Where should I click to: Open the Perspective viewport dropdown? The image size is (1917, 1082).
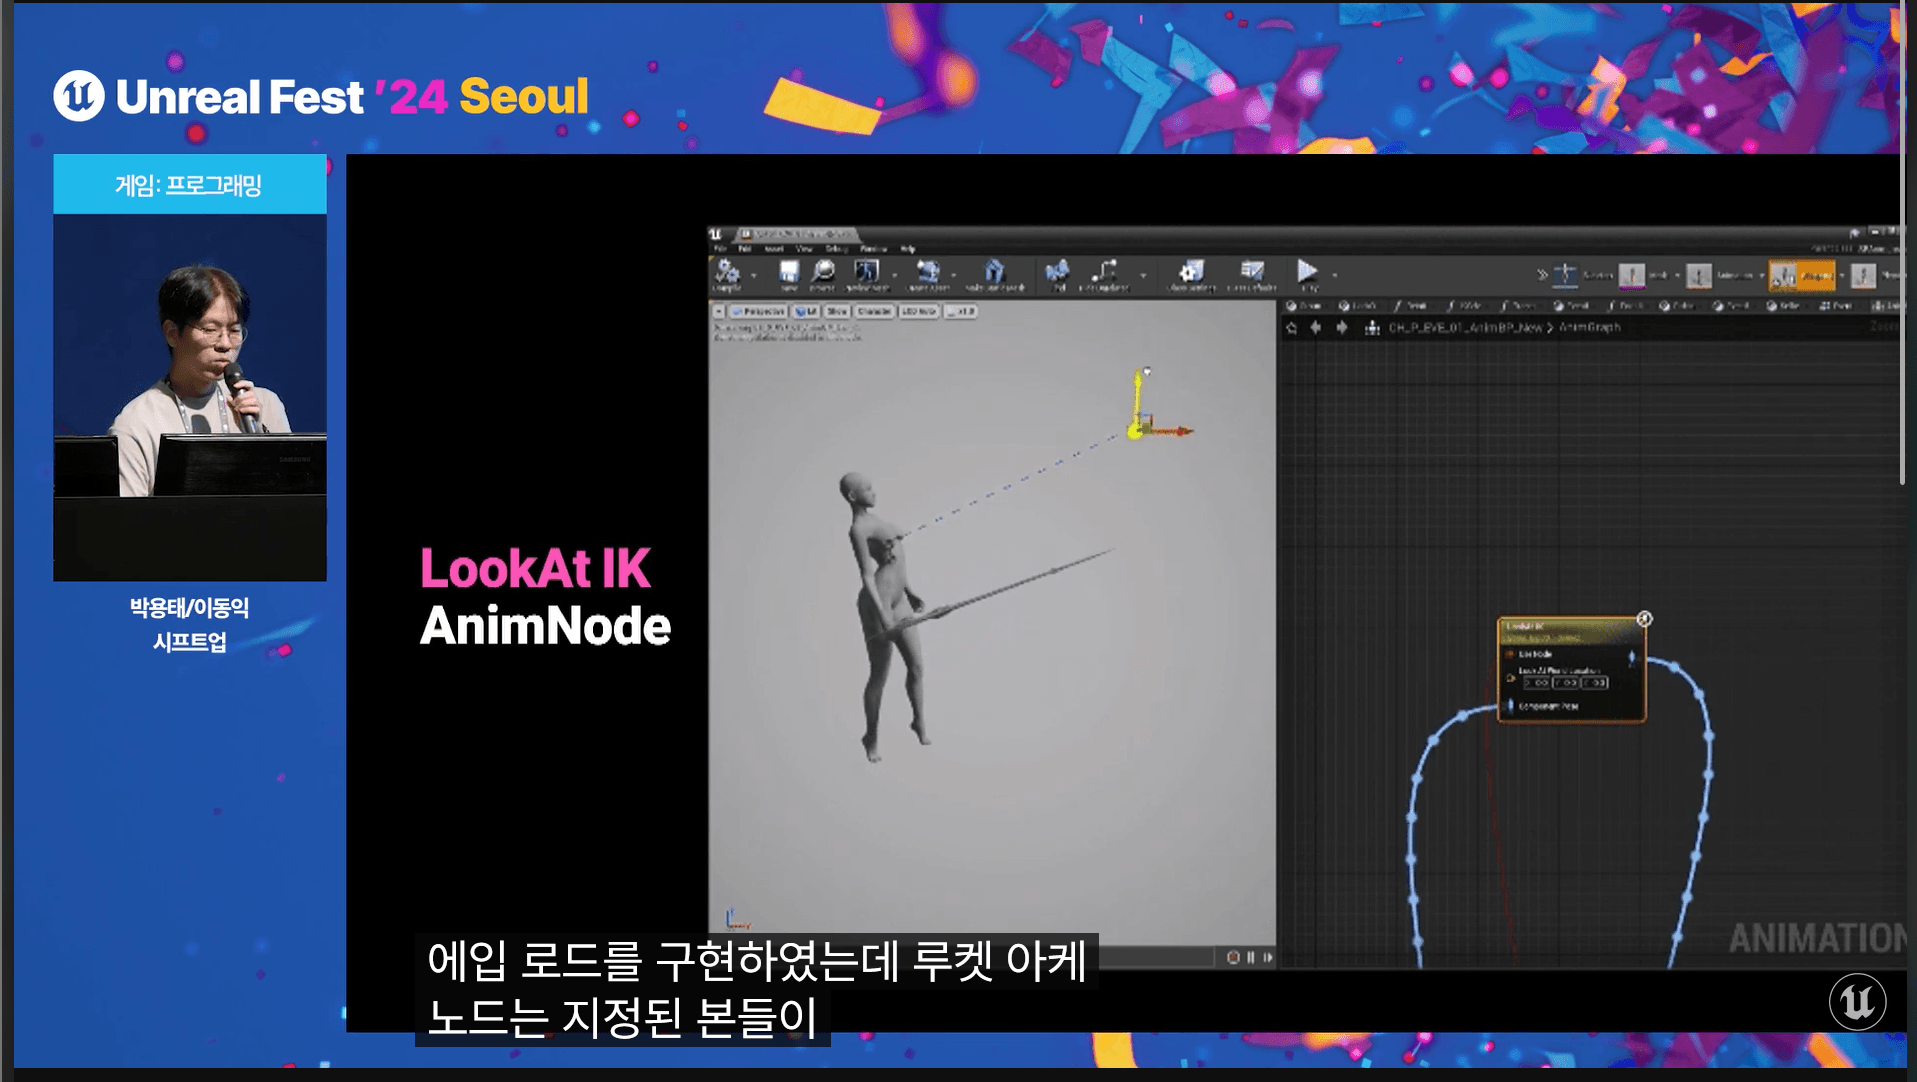(758, 312)
